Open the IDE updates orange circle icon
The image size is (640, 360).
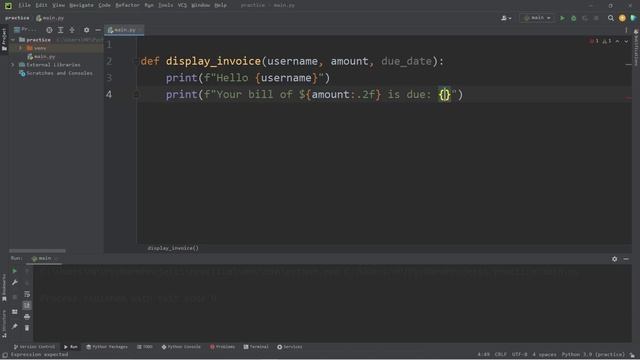[622, 18]
